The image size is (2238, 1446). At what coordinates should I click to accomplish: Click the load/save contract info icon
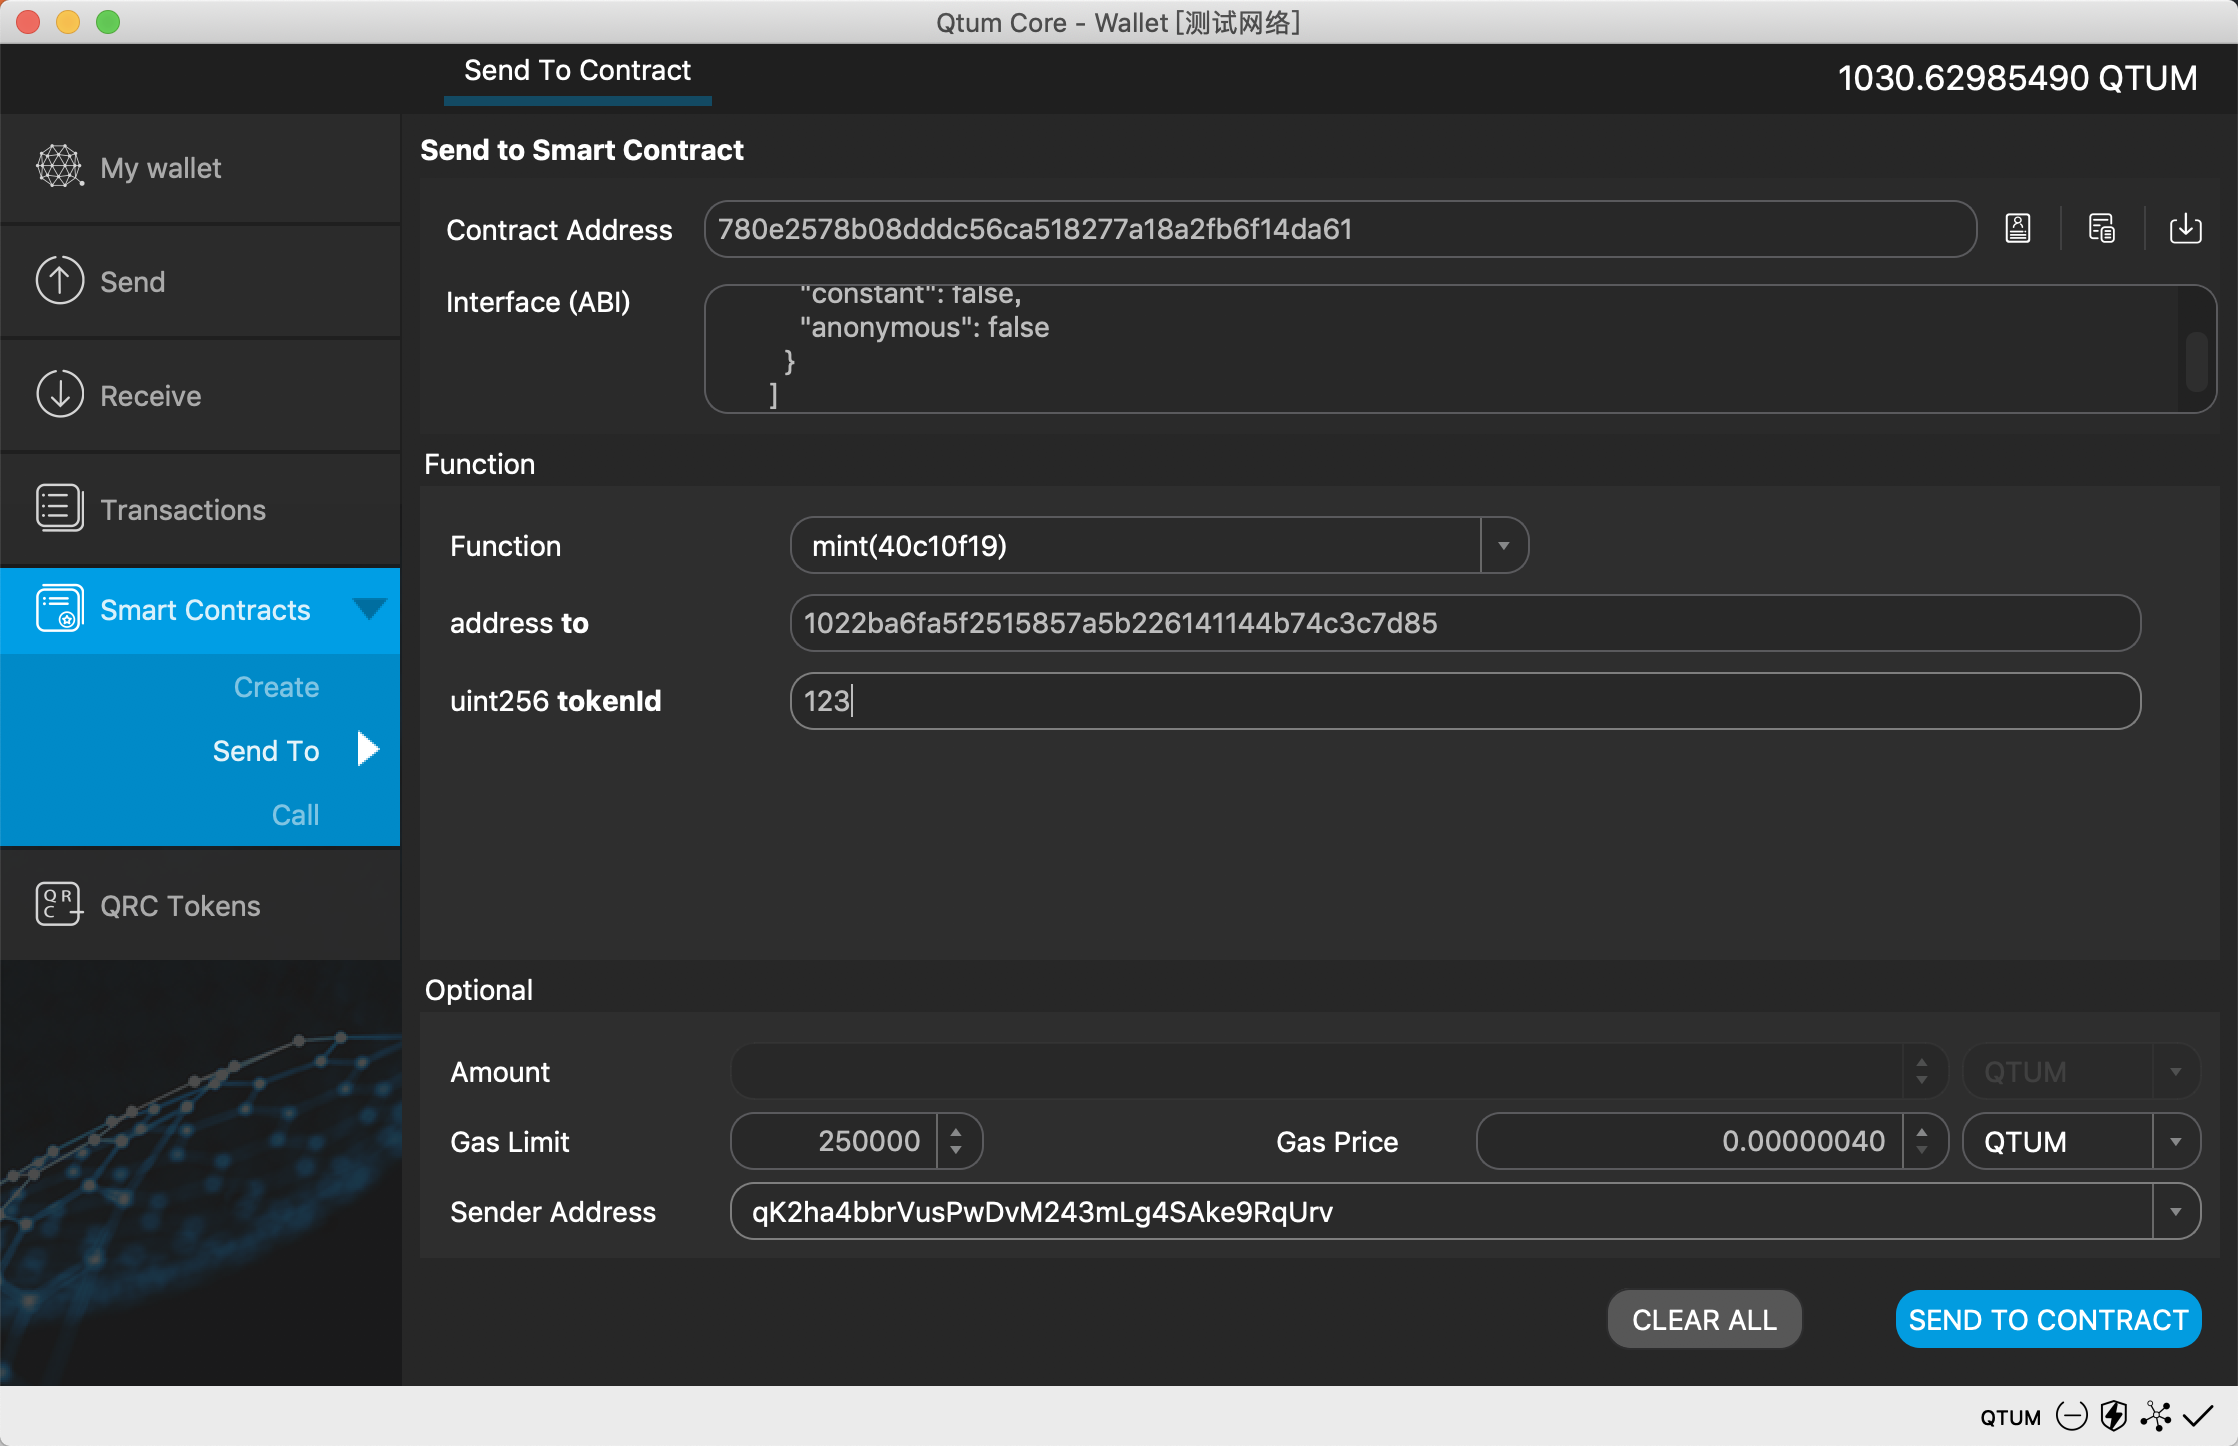click(x=2185, y=229)
